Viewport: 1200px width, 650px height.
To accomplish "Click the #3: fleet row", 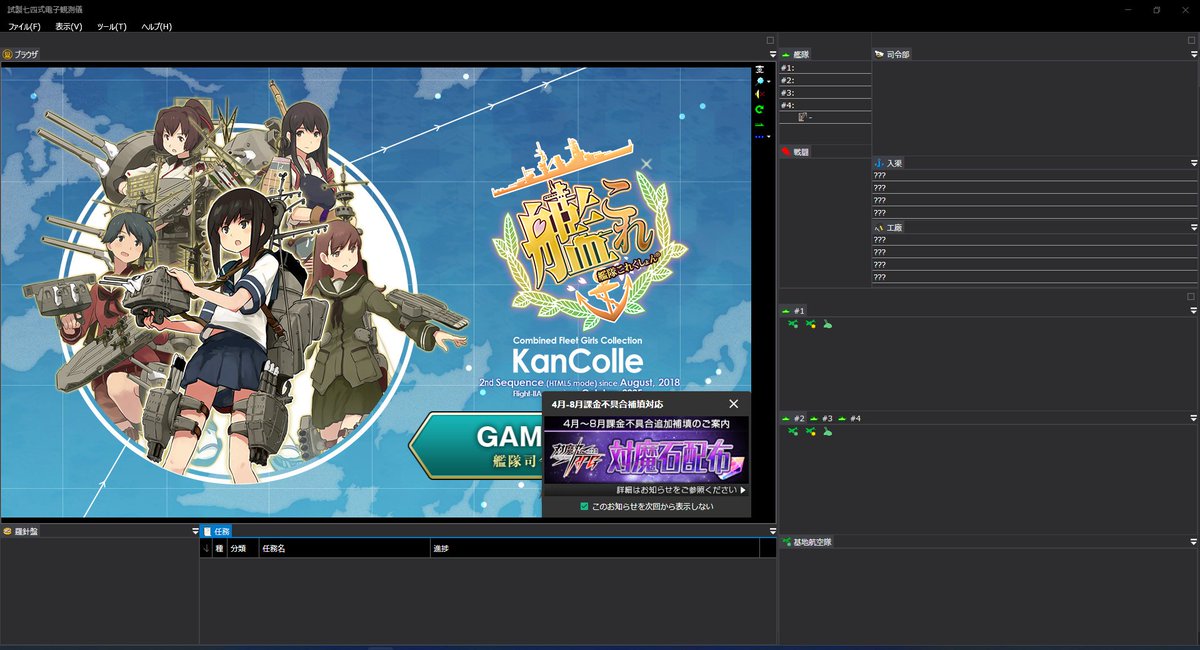I will click(x=825, y=93).
